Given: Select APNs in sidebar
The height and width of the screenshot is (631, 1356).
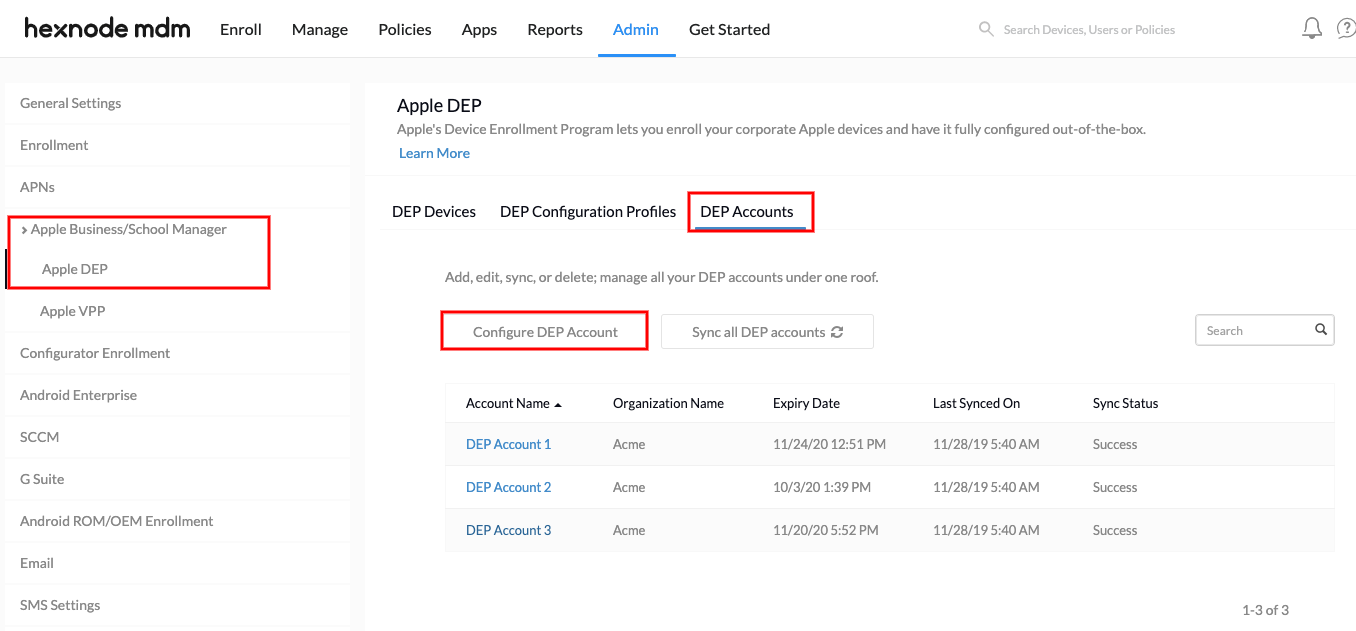Looking at the screenshot, I should (x=178, y=187).
